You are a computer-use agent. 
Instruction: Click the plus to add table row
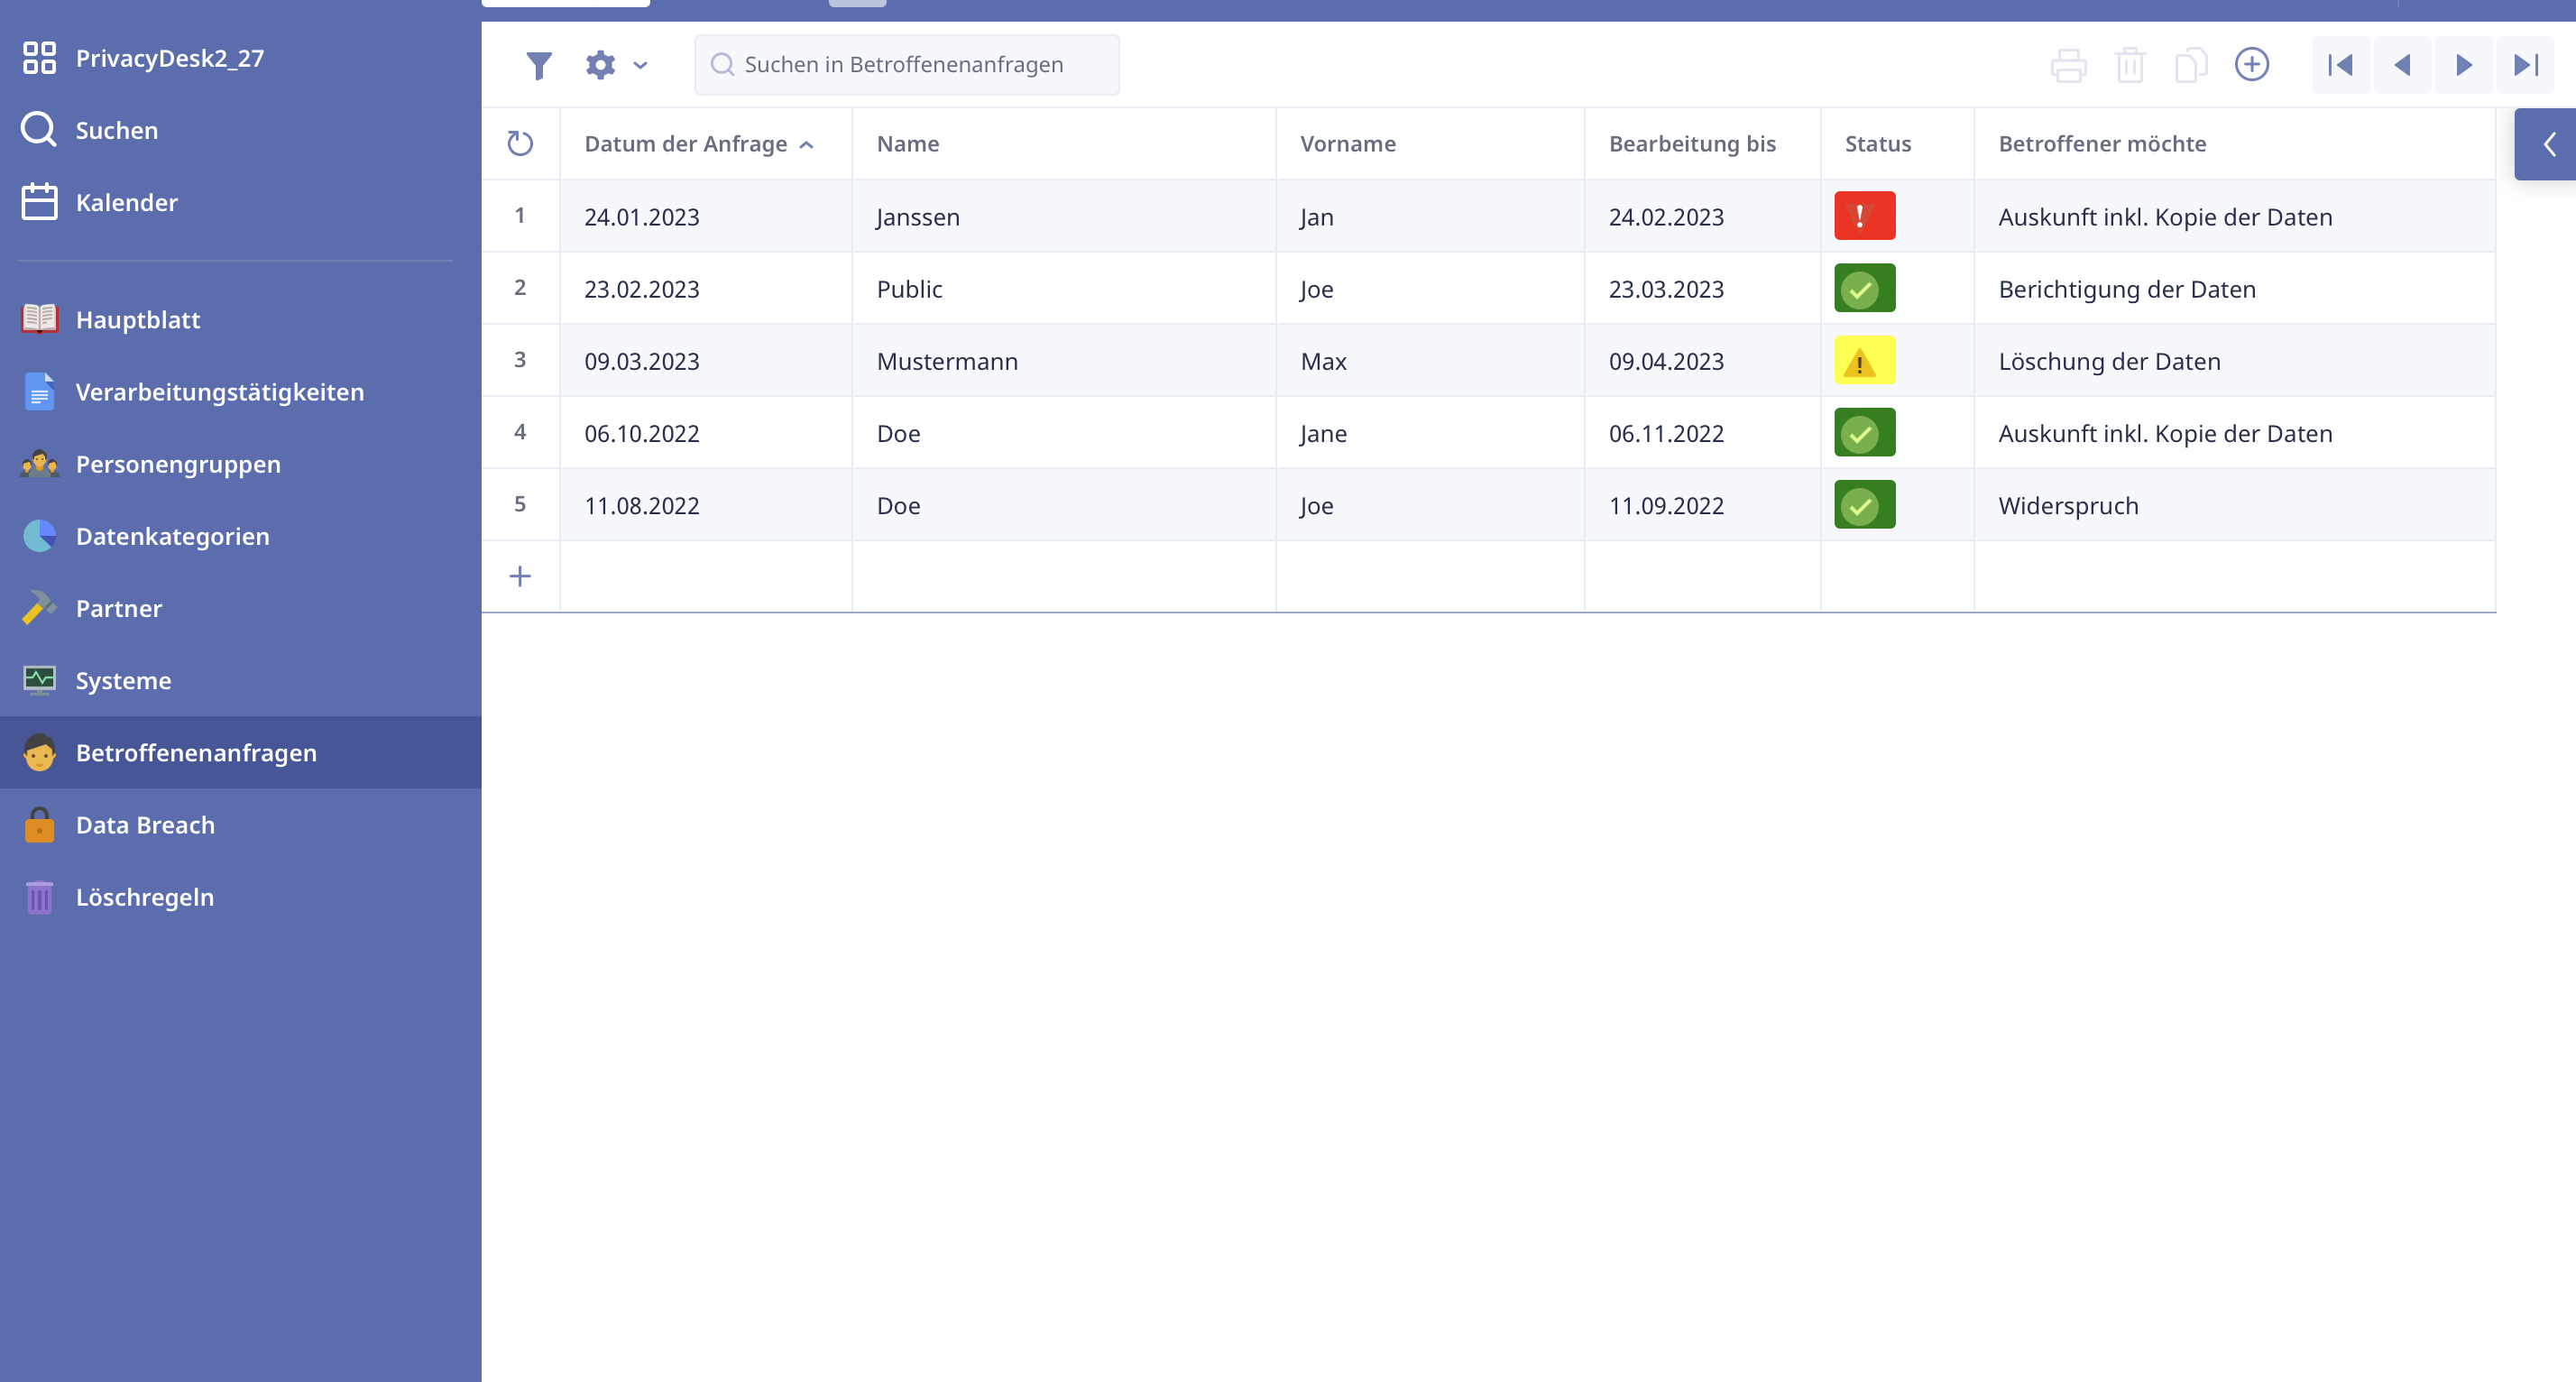pyautogui.click(x=520, y=576)
